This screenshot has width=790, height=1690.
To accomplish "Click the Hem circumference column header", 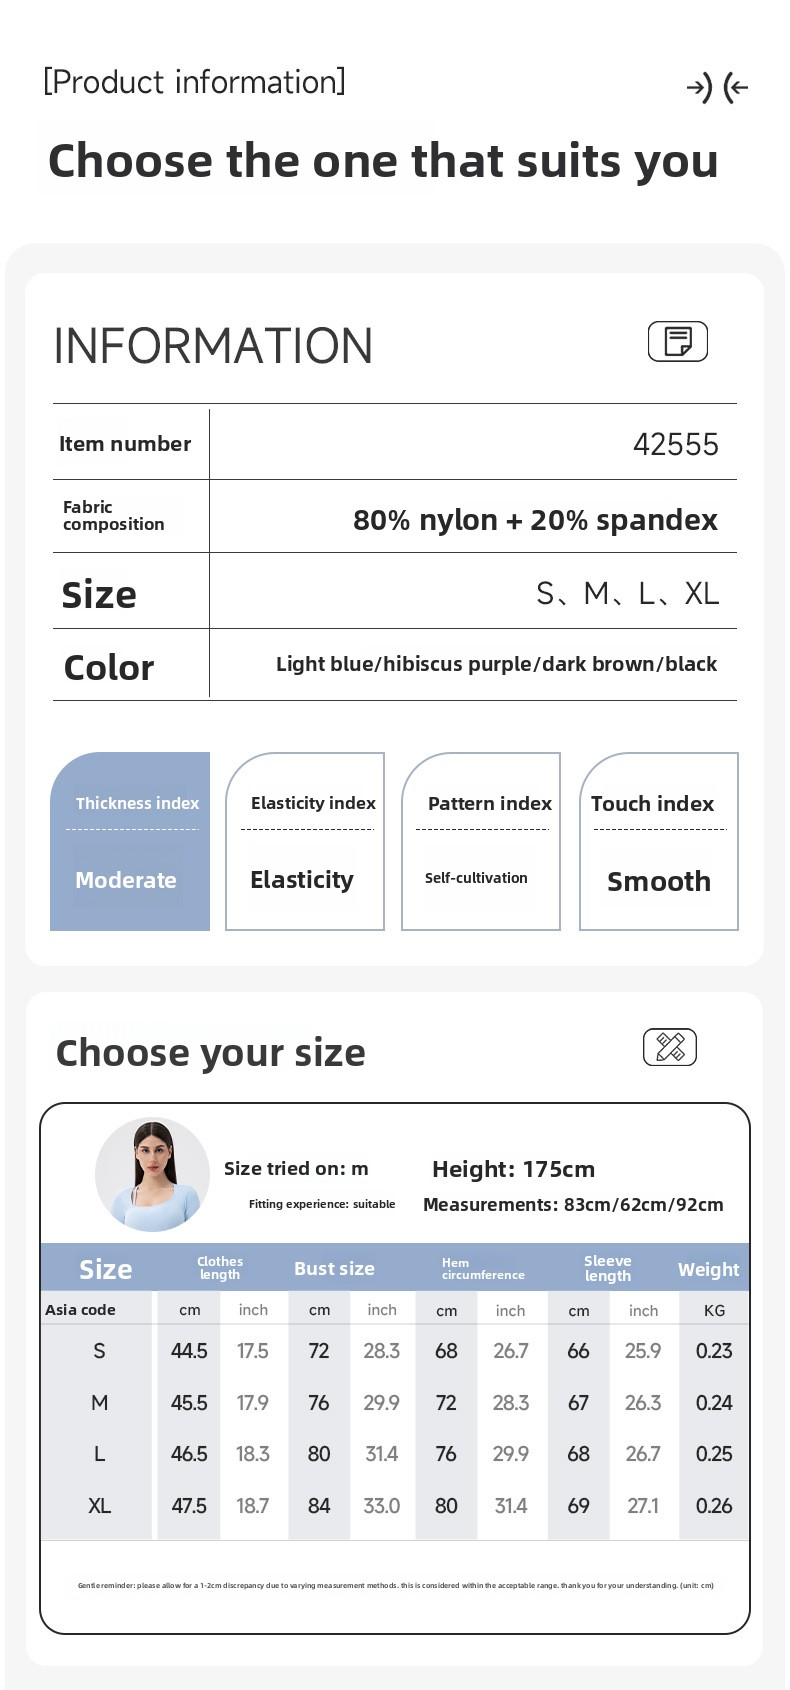I will (483, 1269).
